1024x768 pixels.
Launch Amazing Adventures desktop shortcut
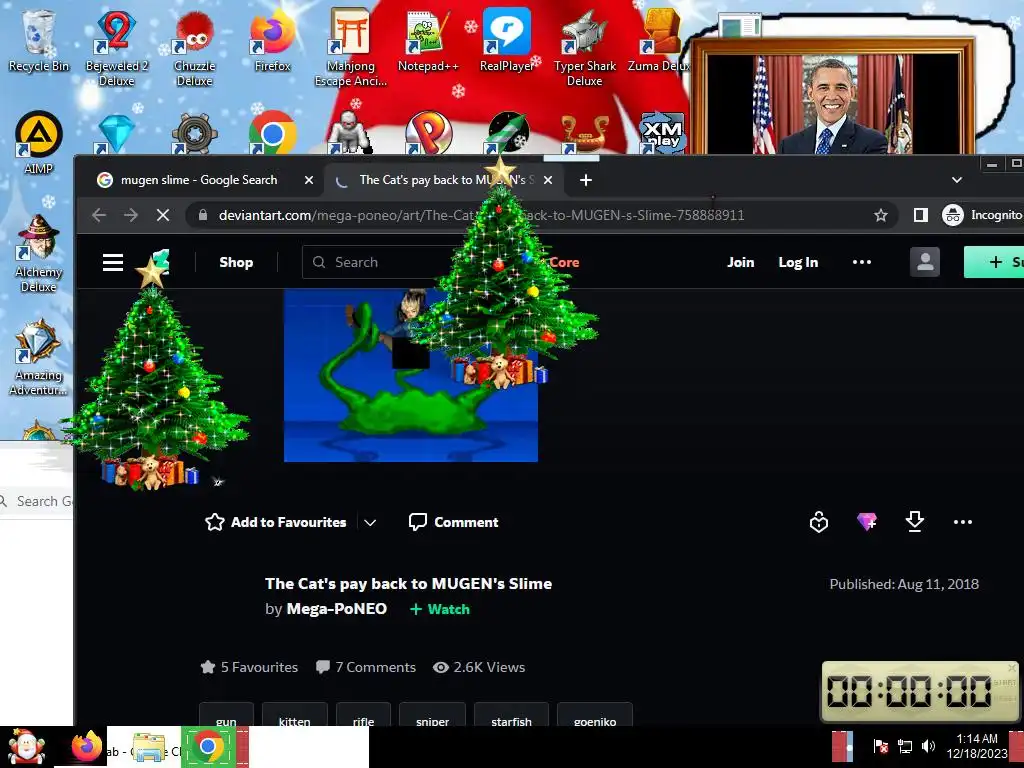[39, 357]
